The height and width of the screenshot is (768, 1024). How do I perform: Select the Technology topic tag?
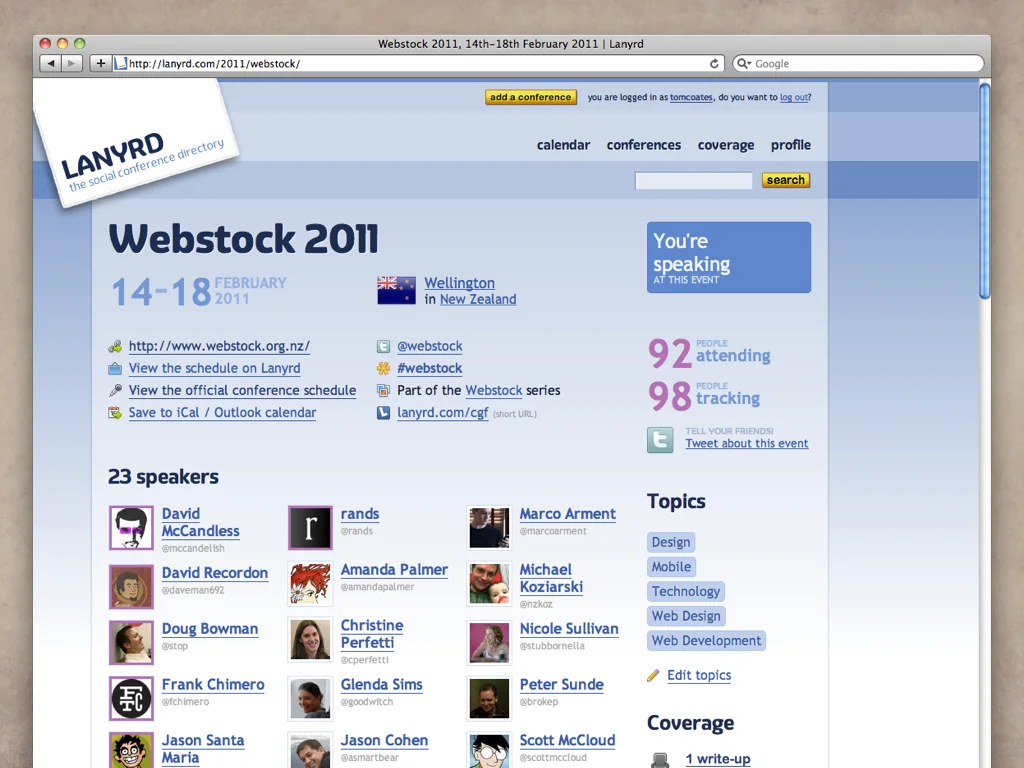[686, 591]
